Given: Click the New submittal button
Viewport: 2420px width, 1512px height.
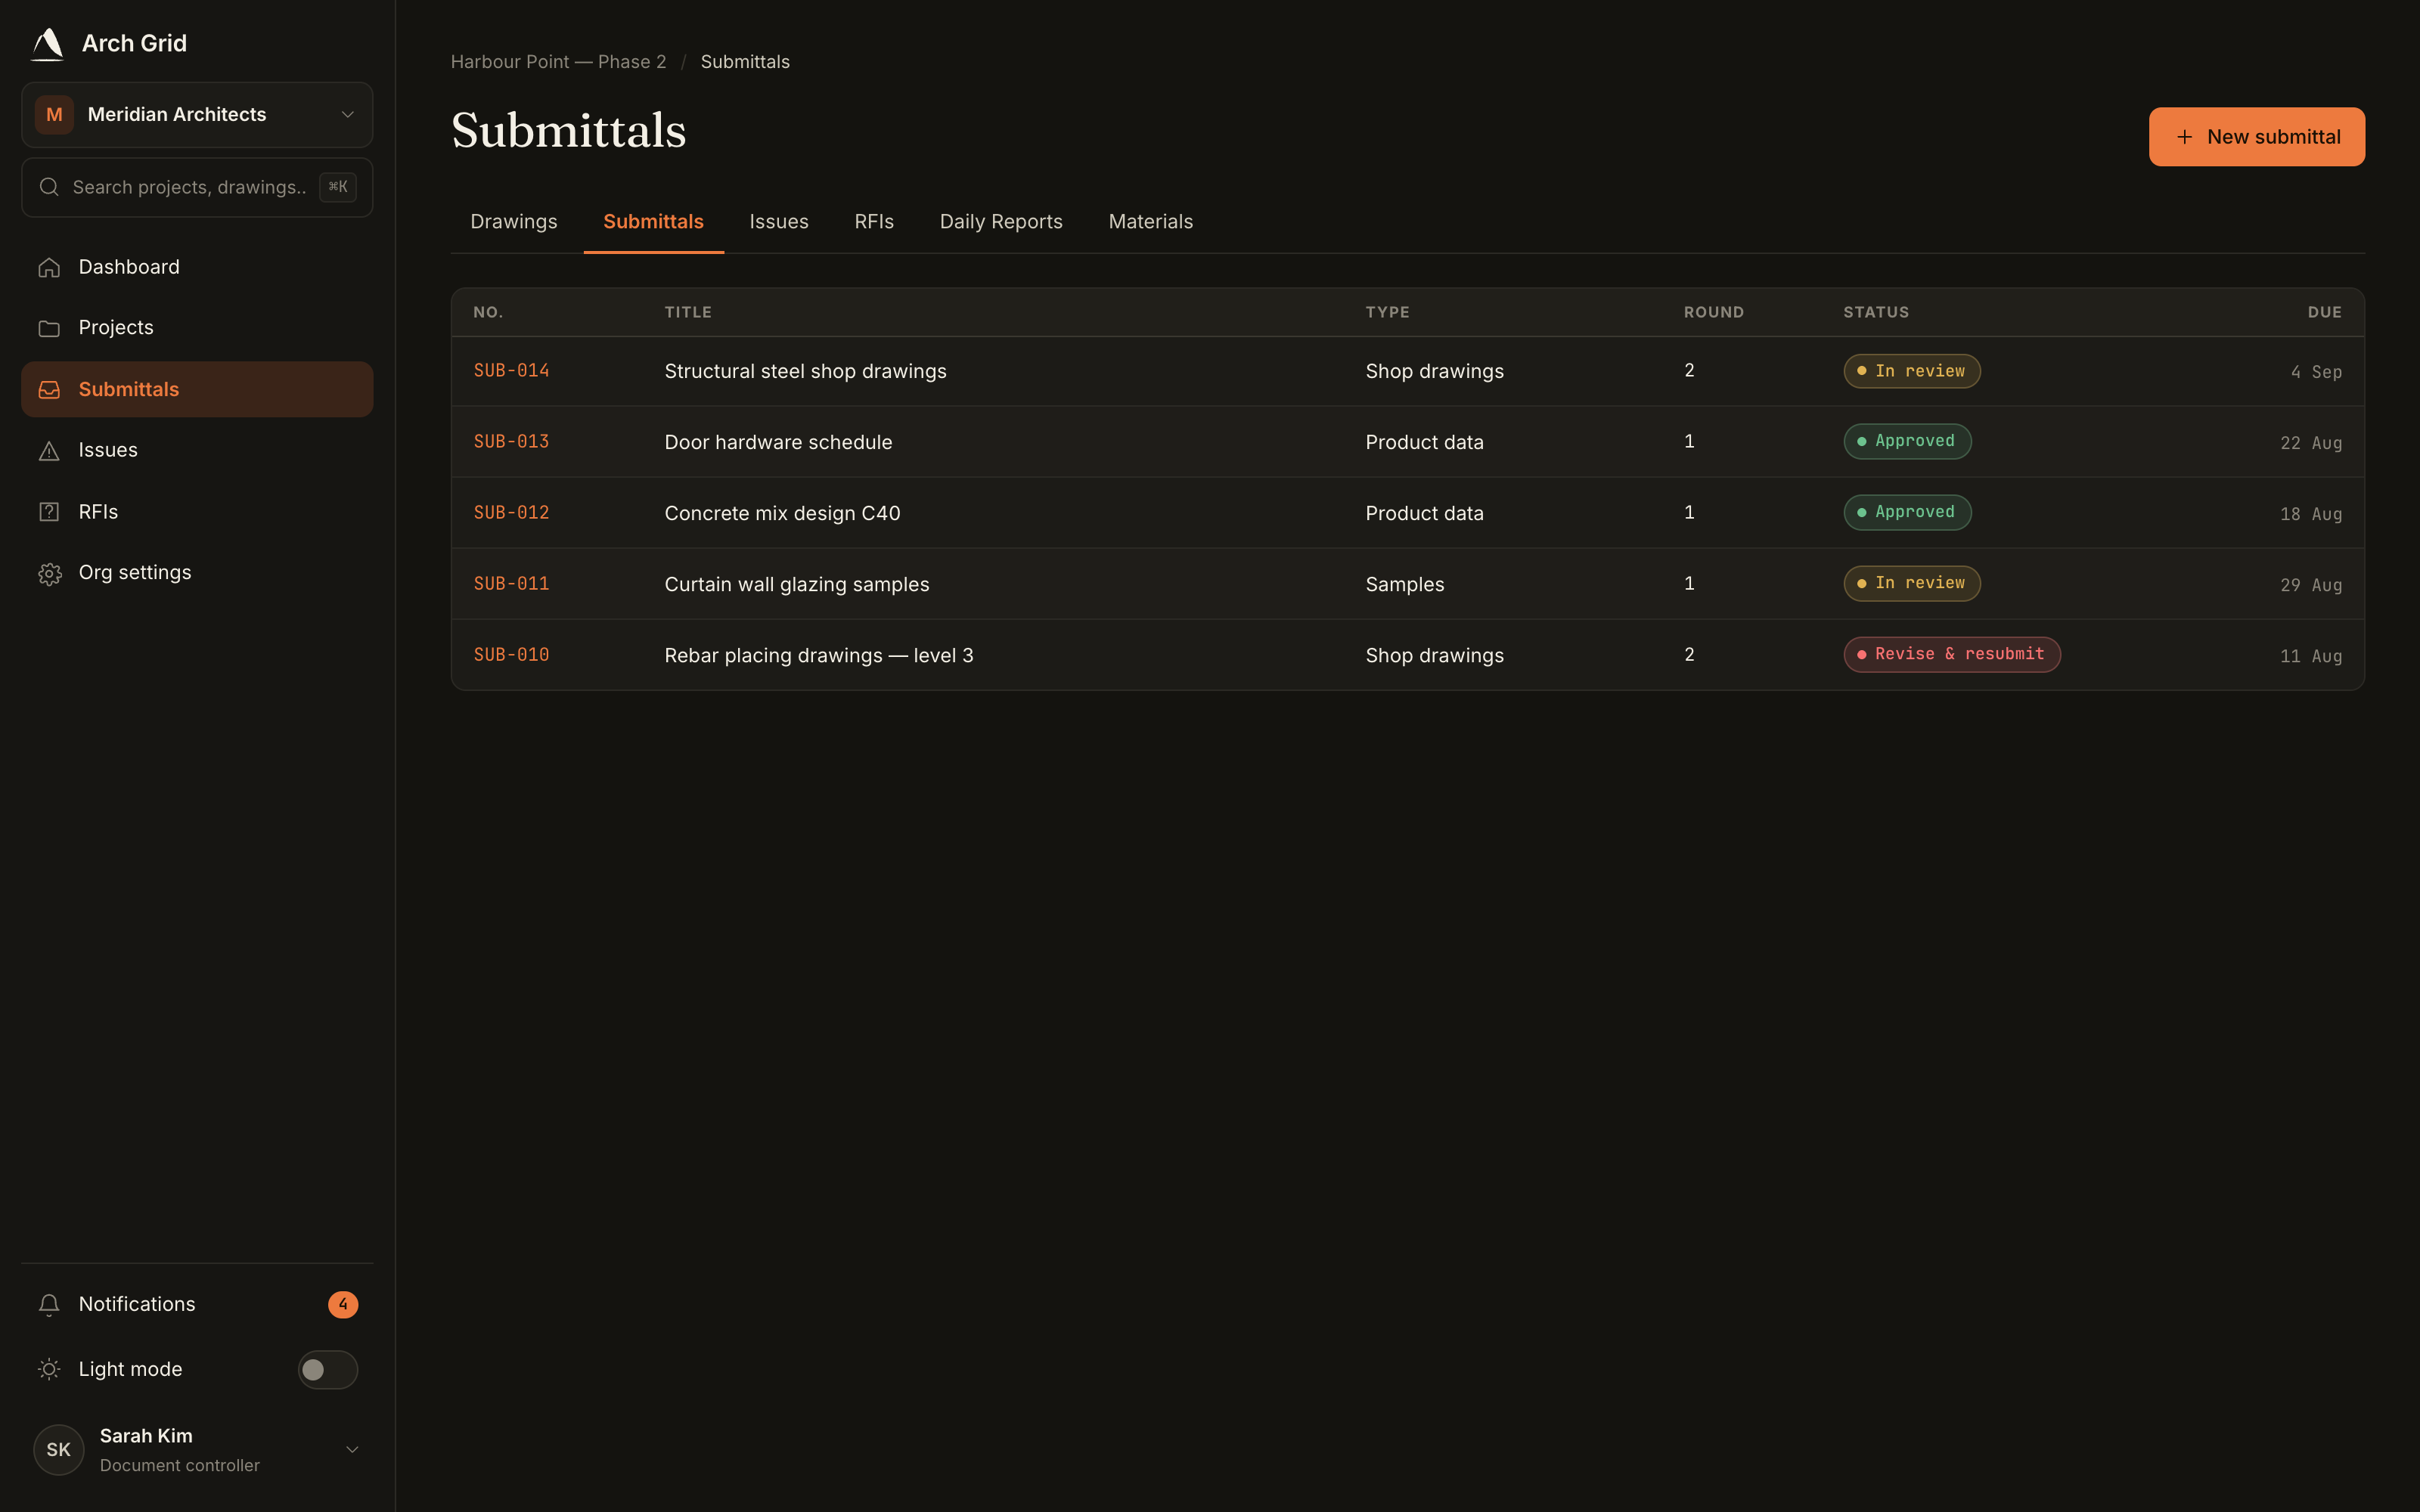Looking at the screenshot, I should 2256,137.
